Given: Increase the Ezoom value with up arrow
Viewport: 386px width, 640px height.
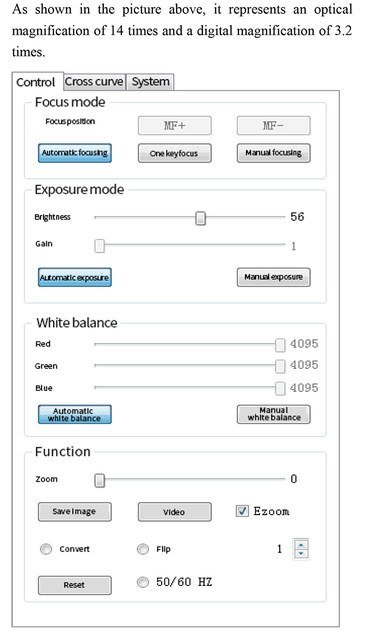Looking at the screenshot, I should pyautogui.click(x=301, y=545).
